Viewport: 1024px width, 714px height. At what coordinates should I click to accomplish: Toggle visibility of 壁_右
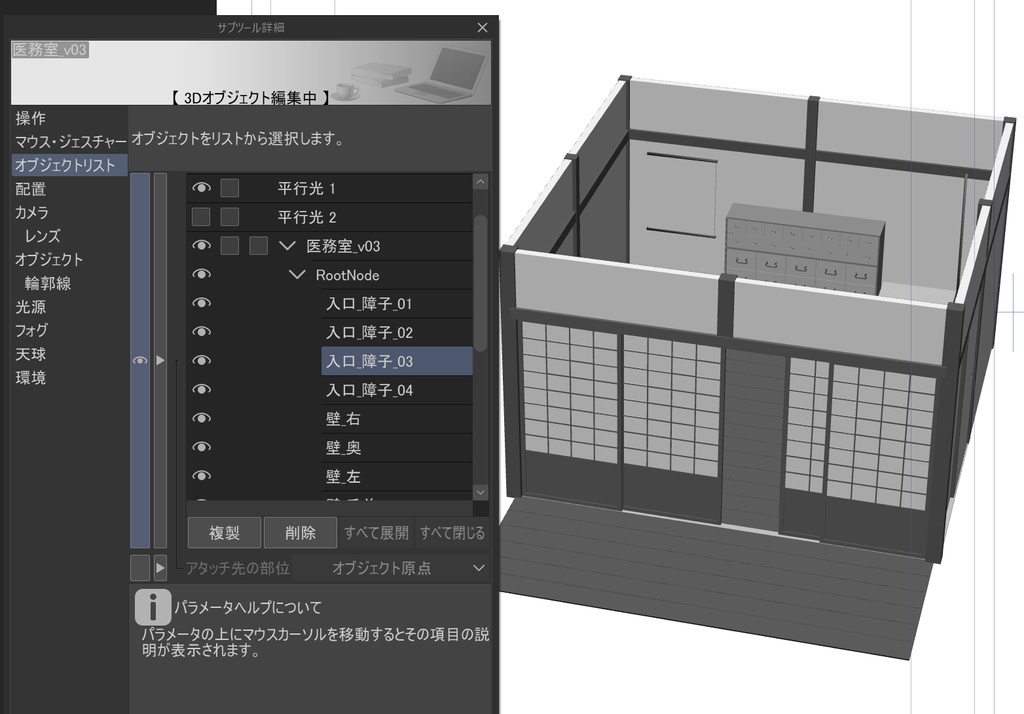point(200,418)
